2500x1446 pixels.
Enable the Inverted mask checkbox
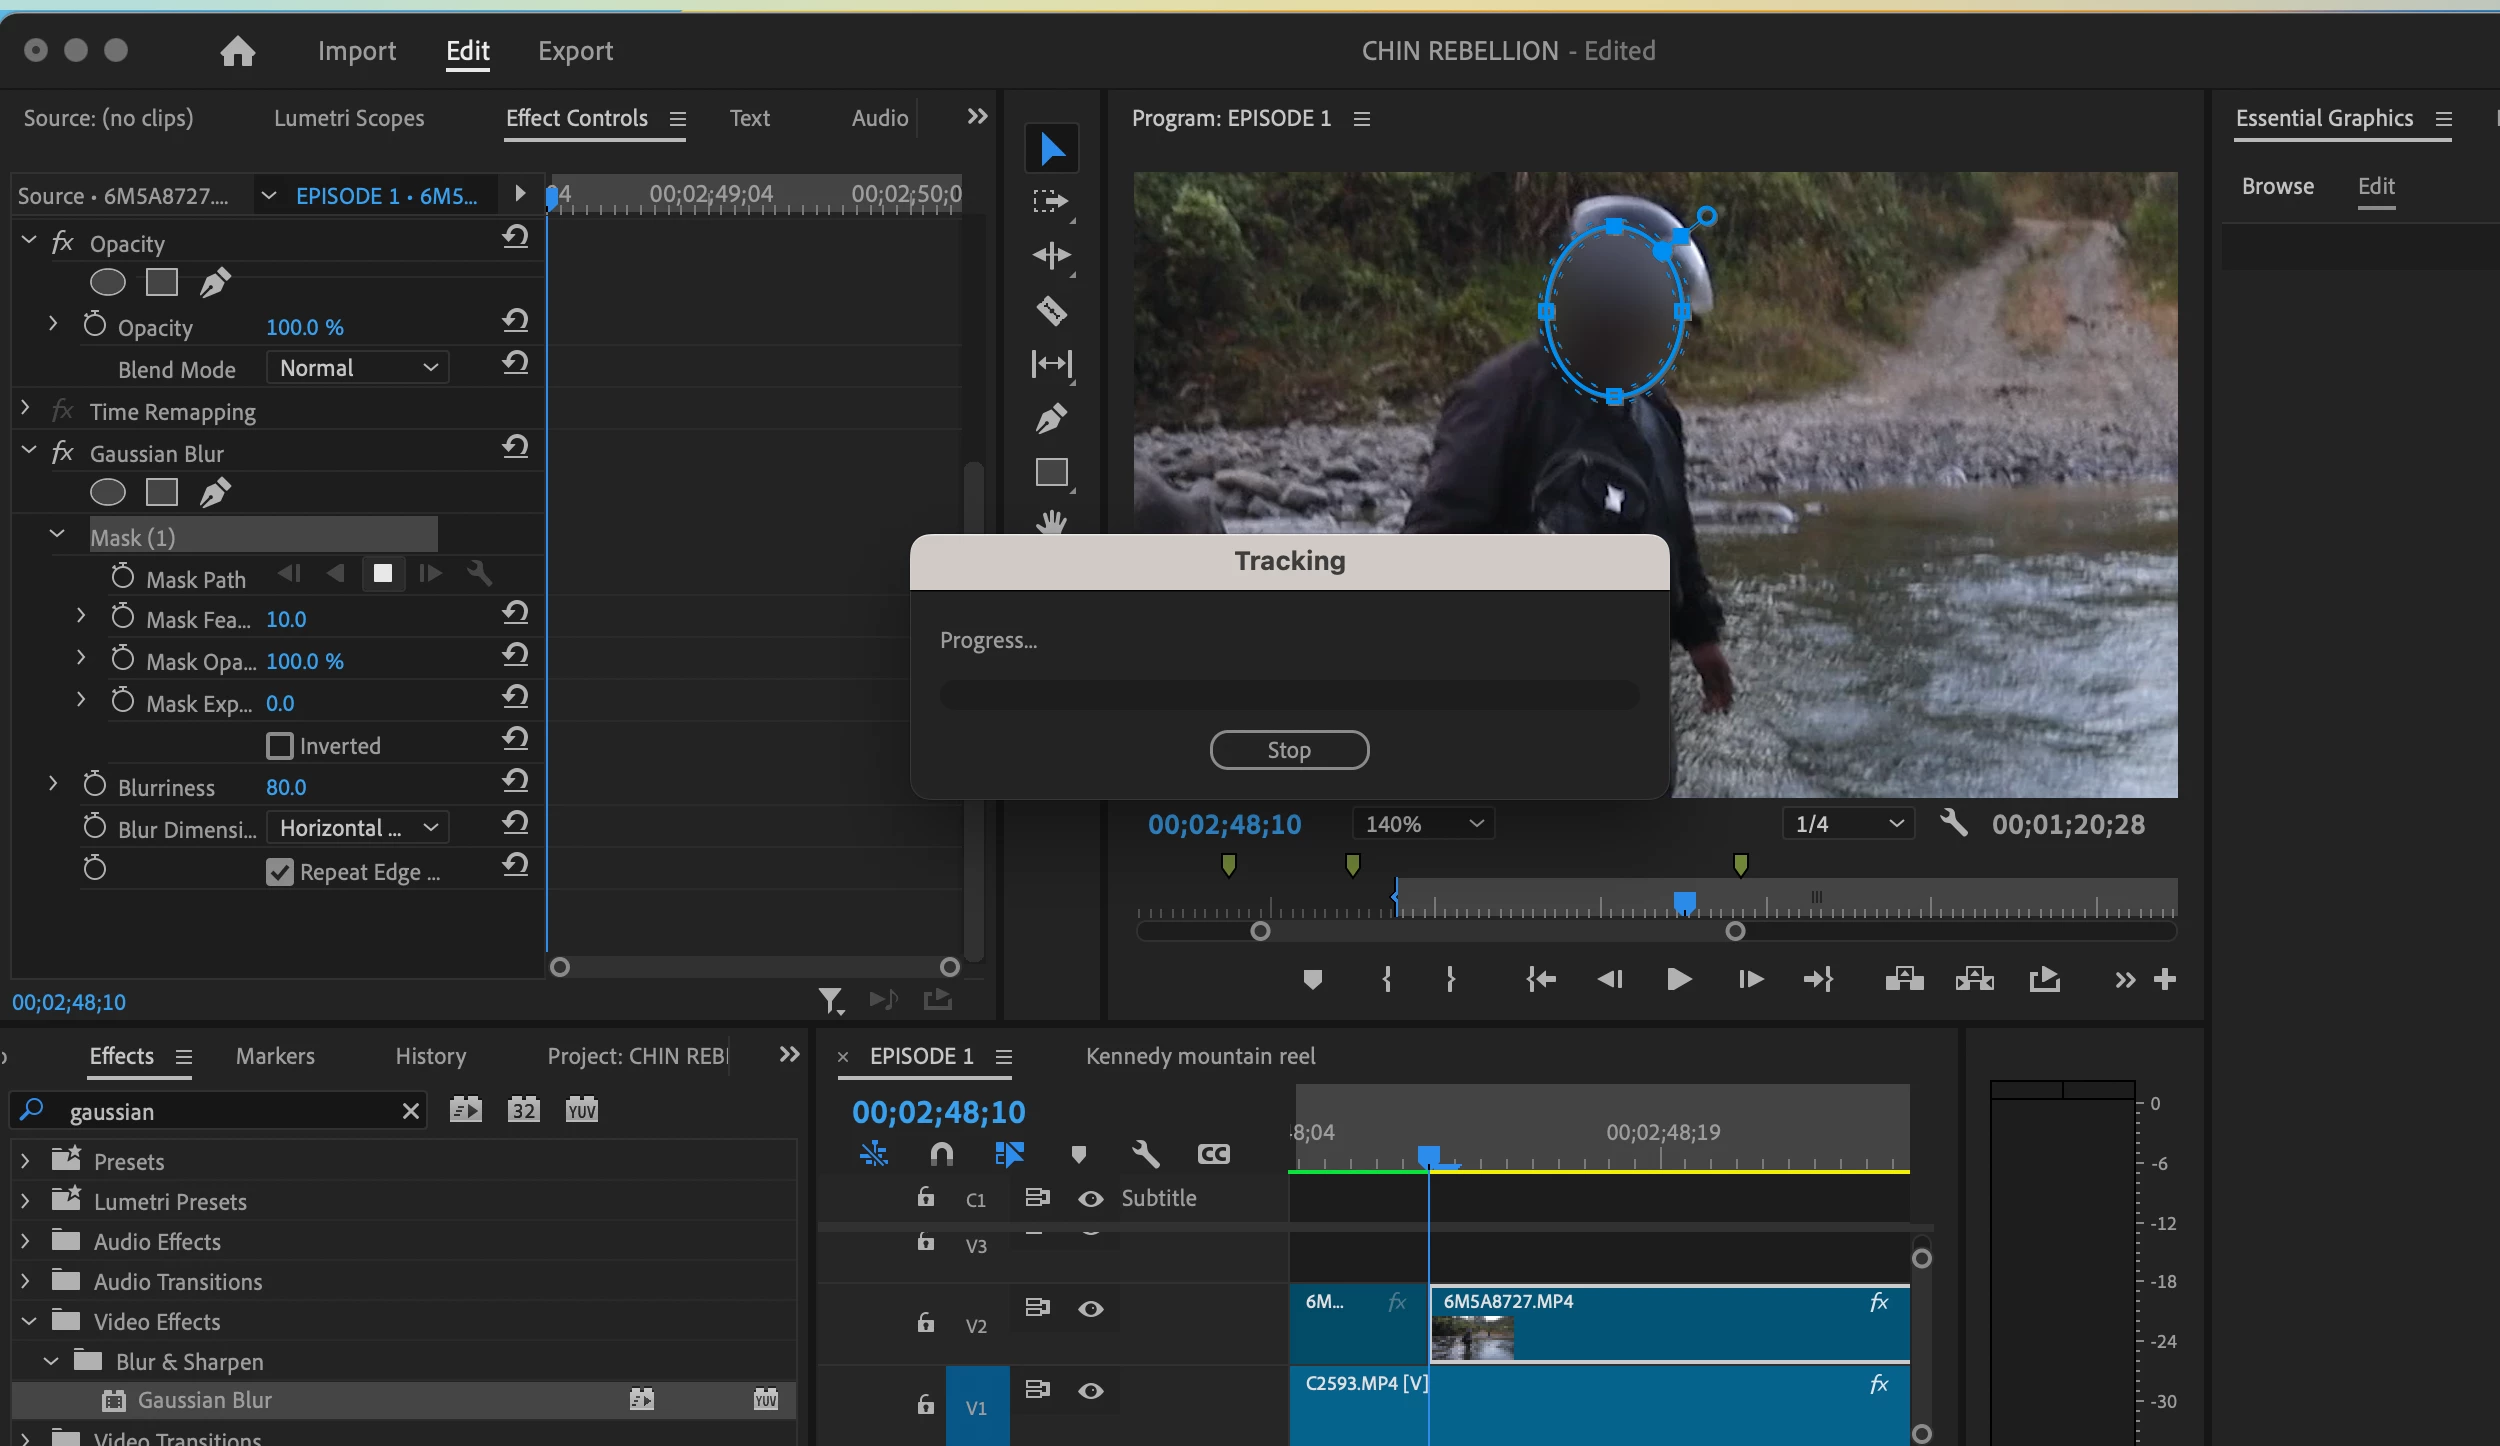(280, 746)
